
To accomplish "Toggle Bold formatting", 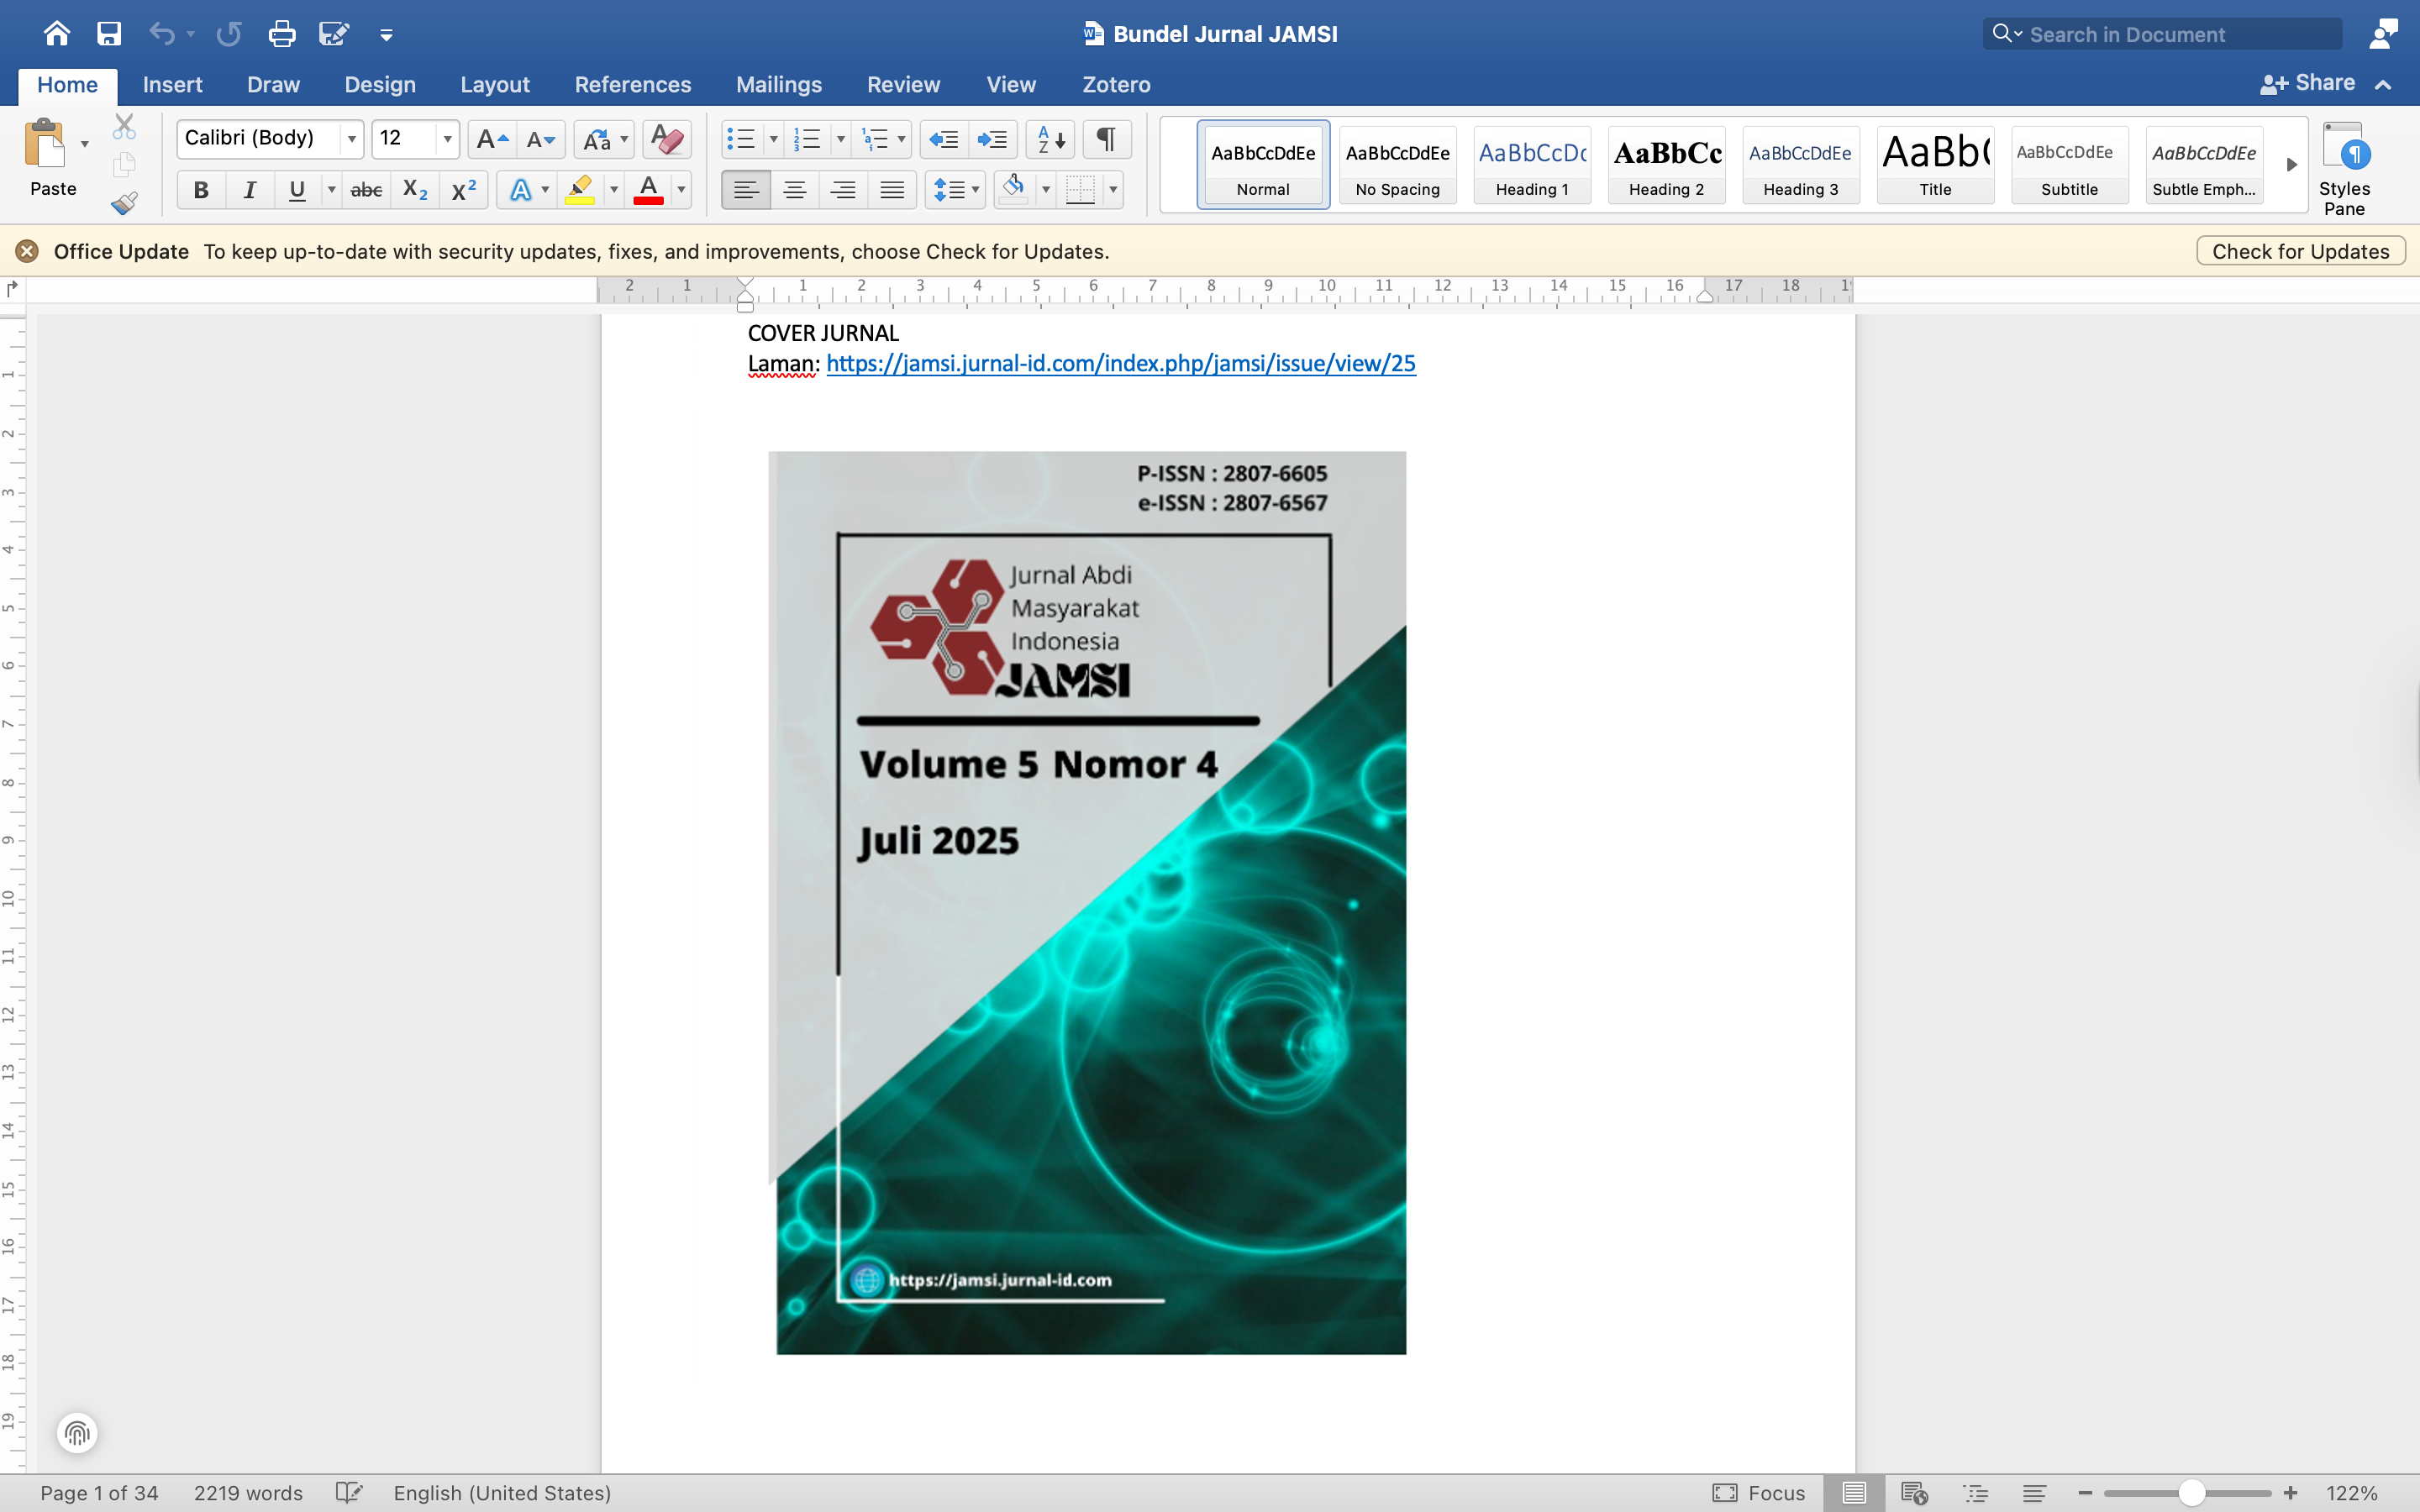I will [x=201, y=189].
